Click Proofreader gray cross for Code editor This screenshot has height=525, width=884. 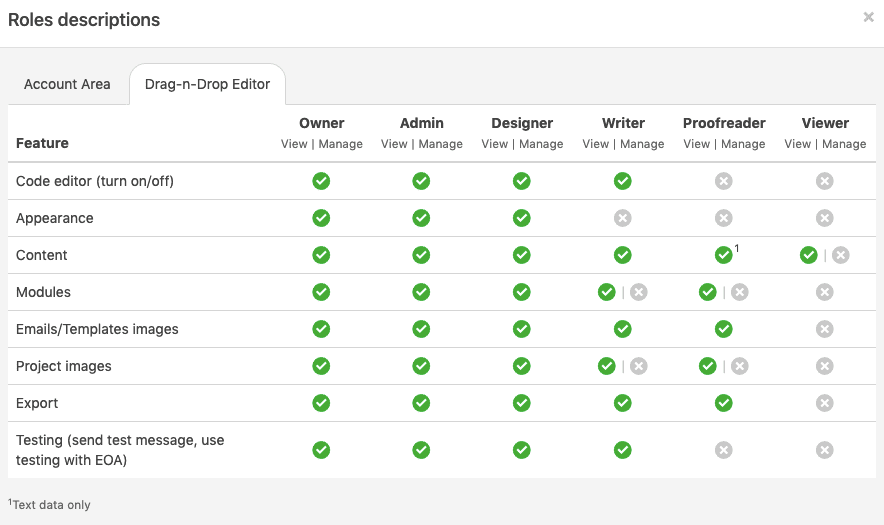(724, 181)
